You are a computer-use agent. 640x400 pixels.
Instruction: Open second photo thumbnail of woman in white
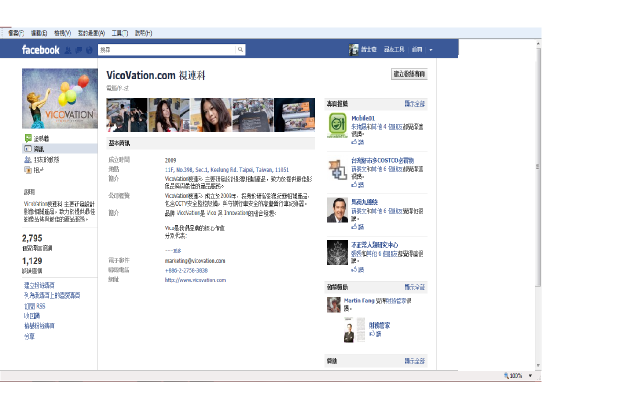click(169, 115)
